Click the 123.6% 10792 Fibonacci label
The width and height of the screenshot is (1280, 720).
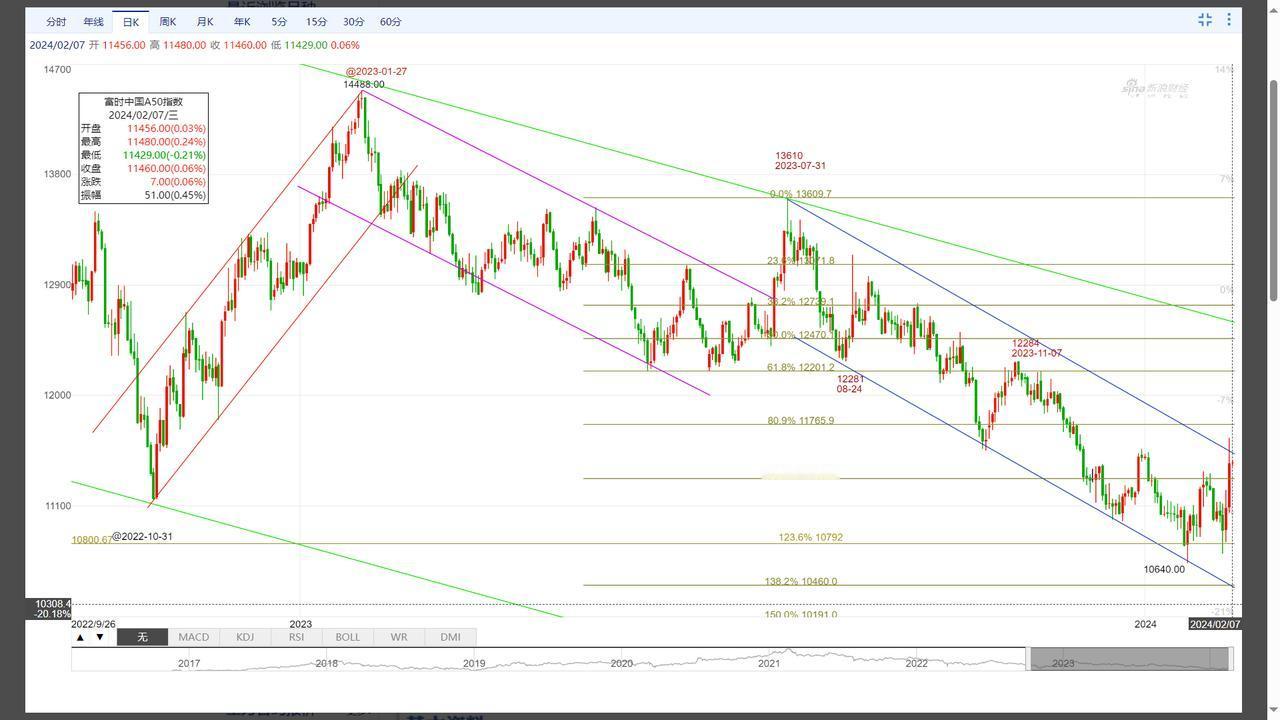click(810, 538)
